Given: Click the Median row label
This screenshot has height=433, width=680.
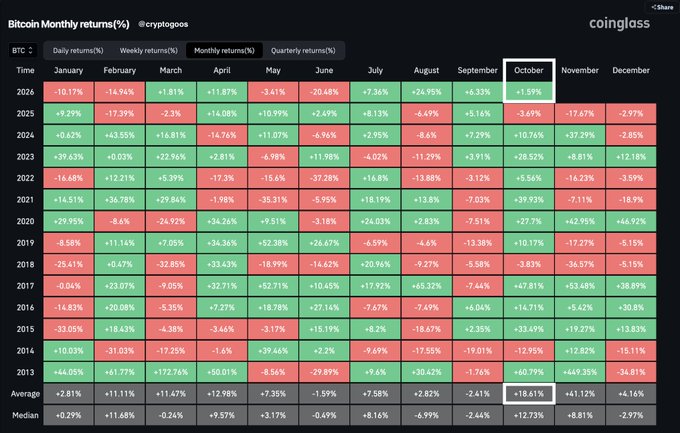Looking at the screenshot, I should (x=25, y=415).
